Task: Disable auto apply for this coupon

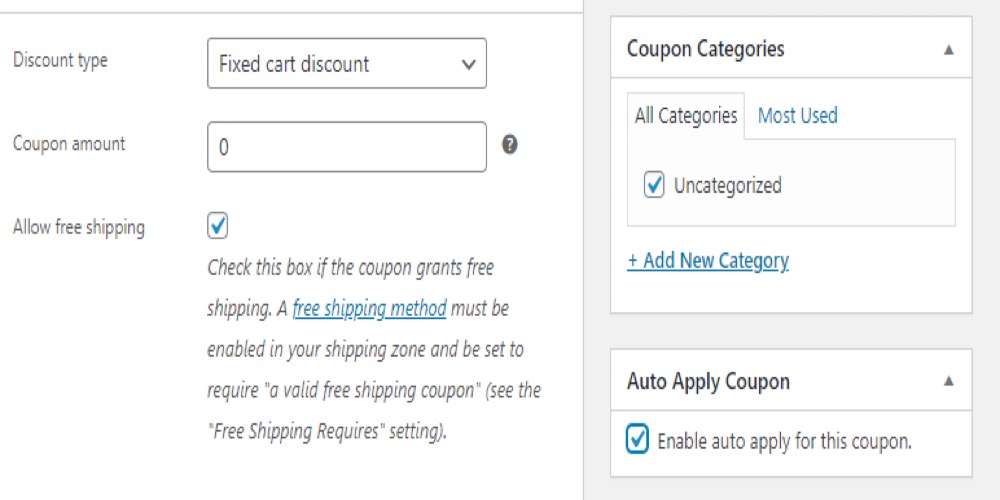Action: (x=637, y=439)
